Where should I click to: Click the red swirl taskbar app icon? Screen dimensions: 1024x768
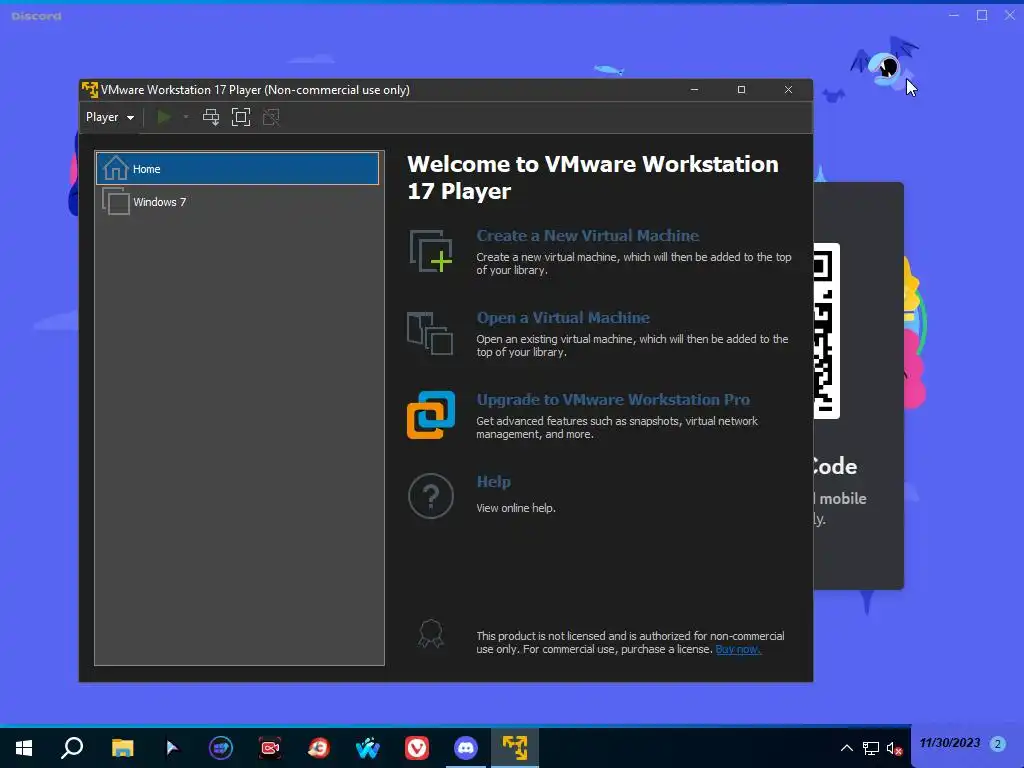click(x=319, y=748)
